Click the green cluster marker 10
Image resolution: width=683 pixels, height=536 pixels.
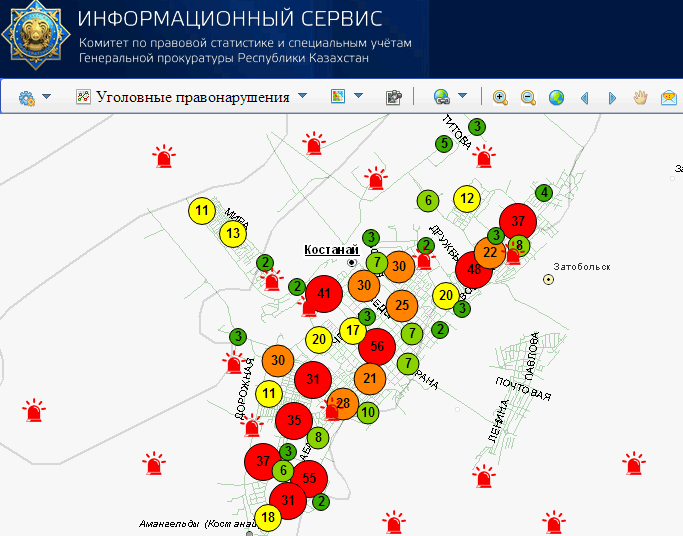368,412
